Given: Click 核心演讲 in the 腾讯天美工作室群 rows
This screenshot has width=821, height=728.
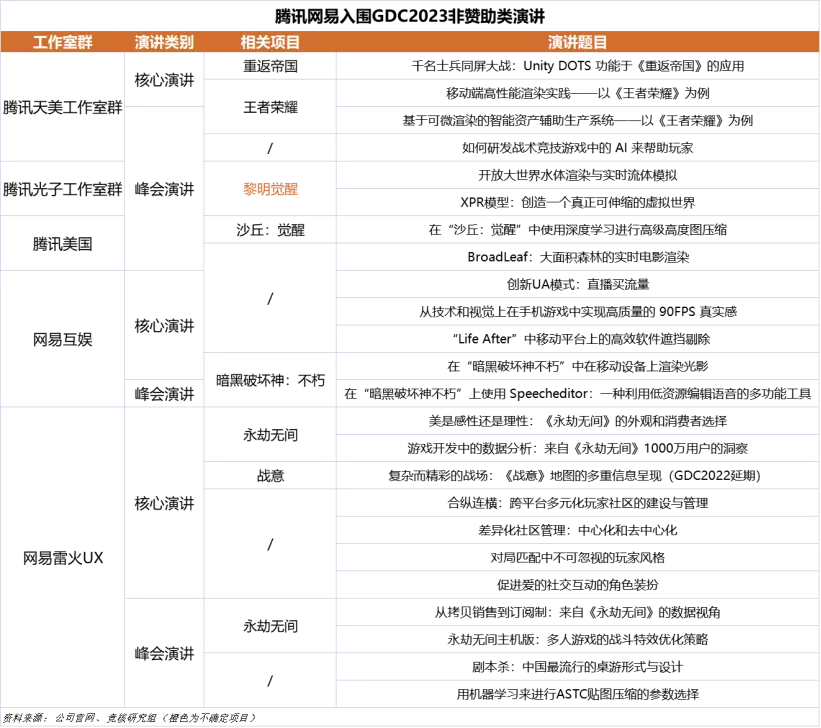Looking at the screenshot, I should tap(164, 80).
